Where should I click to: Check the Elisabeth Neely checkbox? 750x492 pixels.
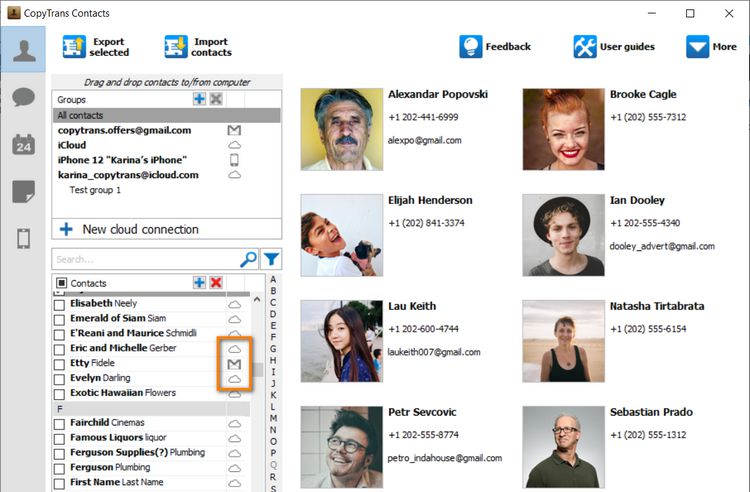59,305
